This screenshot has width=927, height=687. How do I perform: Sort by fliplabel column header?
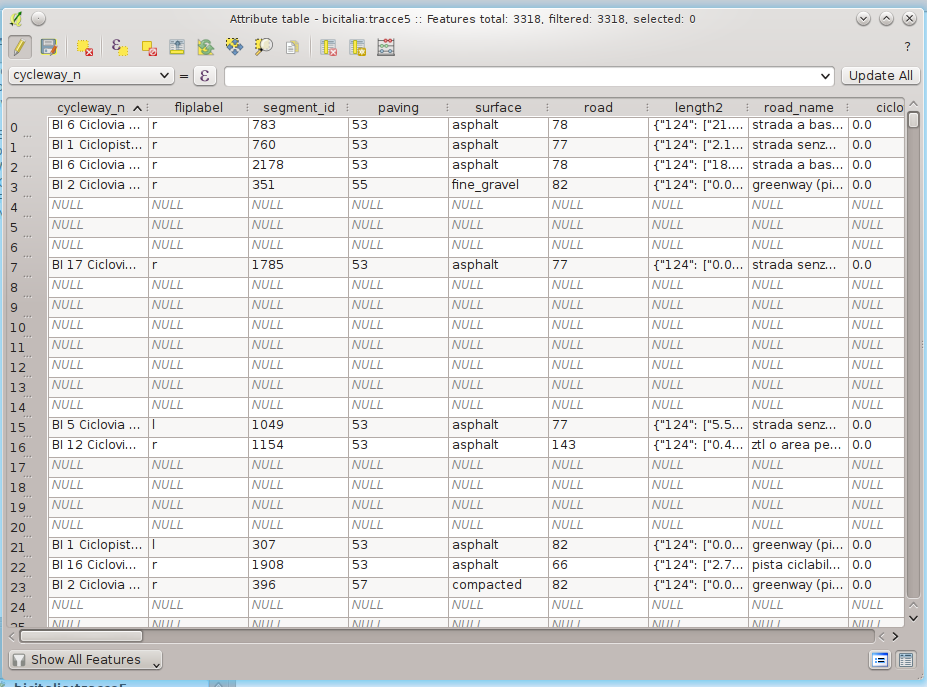[x=199, y=108]
